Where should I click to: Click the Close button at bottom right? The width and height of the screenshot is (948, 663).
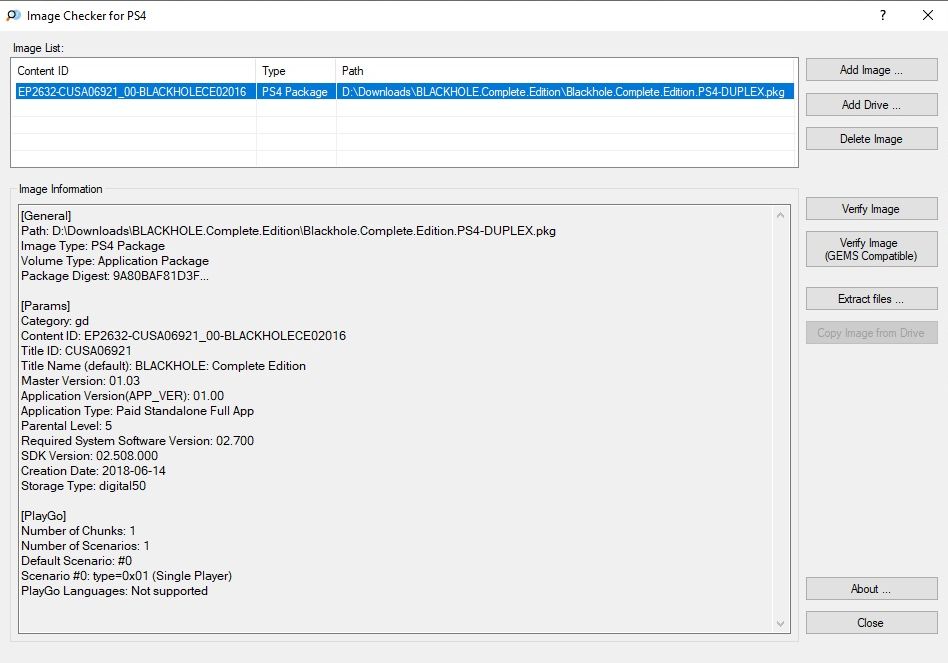871,623
